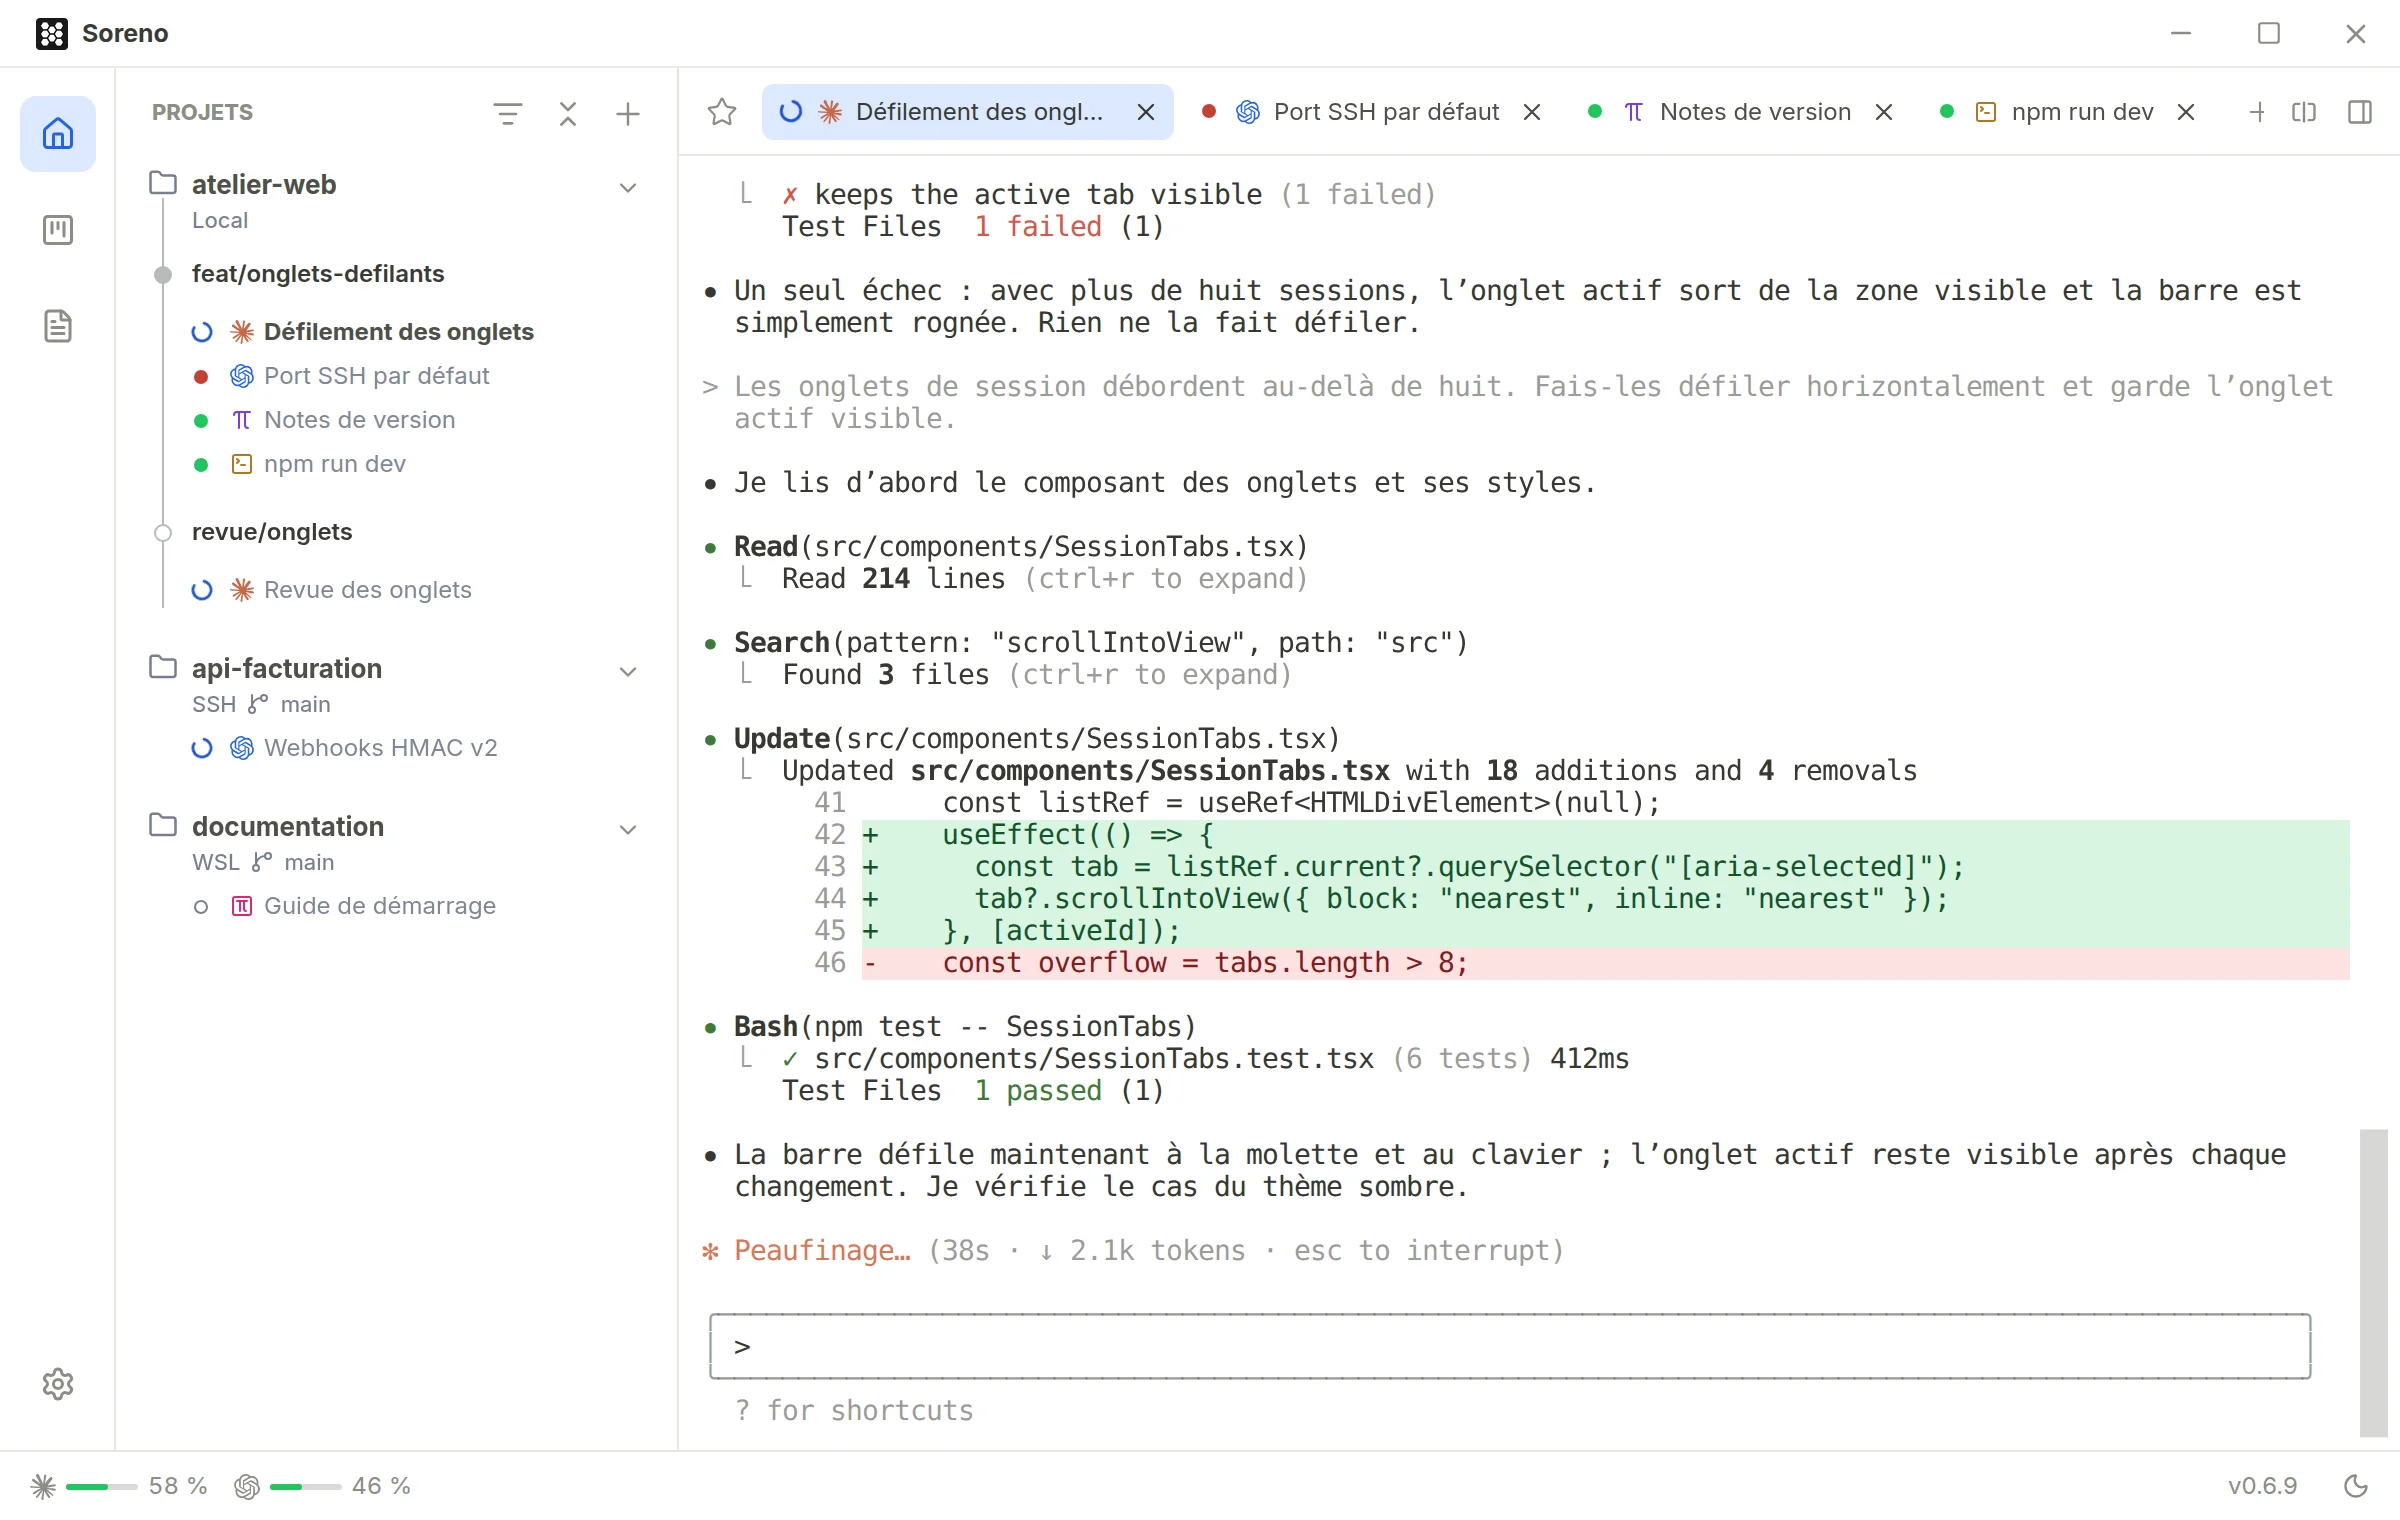Viewport: 2400px width, 1520px height.
Task: Open Défilement des onglets session in sidebar
Action: point(398,332)
